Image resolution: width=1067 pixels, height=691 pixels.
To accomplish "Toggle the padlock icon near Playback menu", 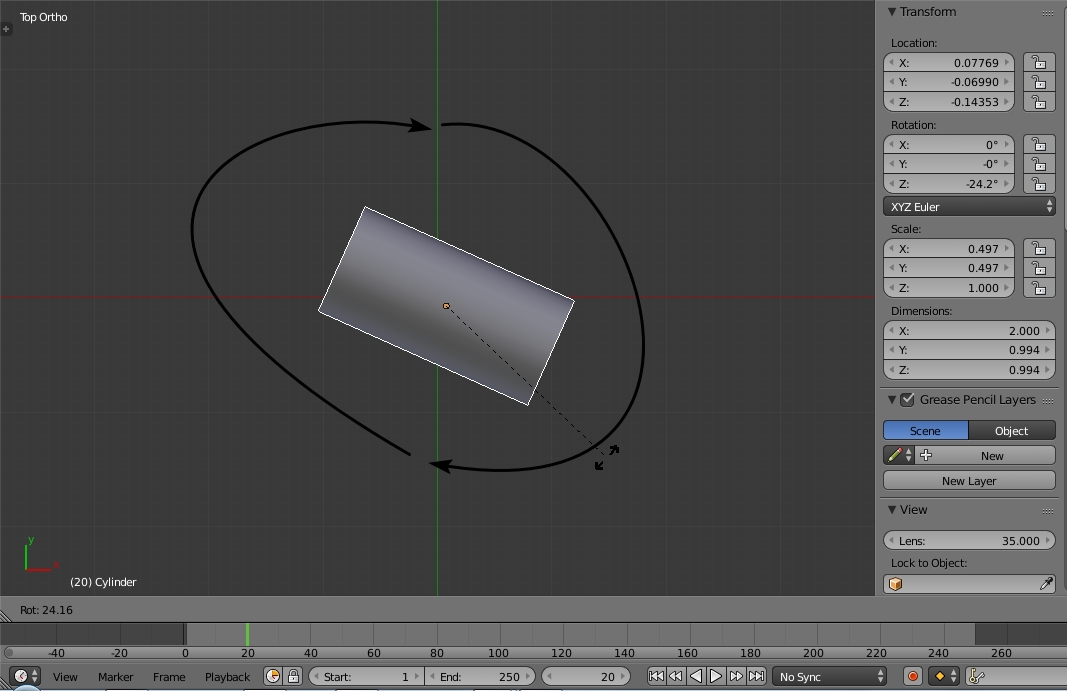I will coord(293,676).
